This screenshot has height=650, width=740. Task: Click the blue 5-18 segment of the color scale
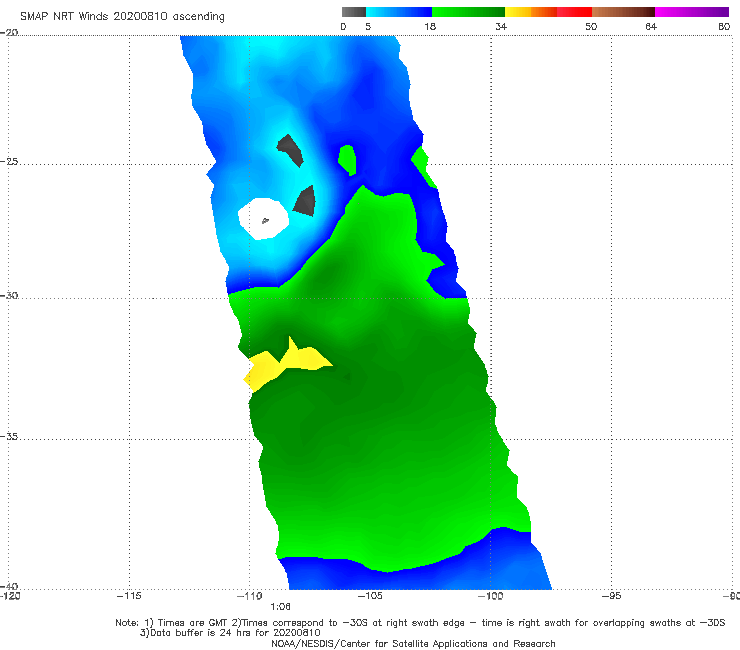(399, 12)
